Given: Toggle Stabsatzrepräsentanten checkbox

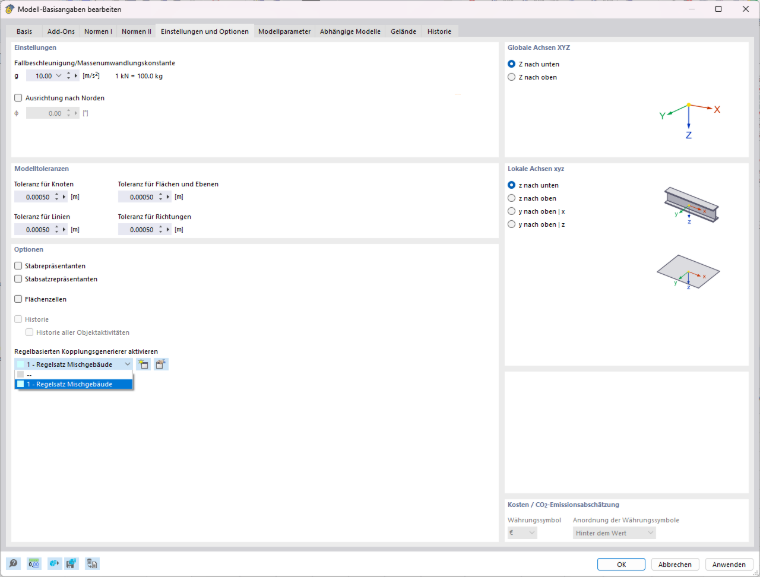Looking at the screenshot, I should click(x=18, y=279).
